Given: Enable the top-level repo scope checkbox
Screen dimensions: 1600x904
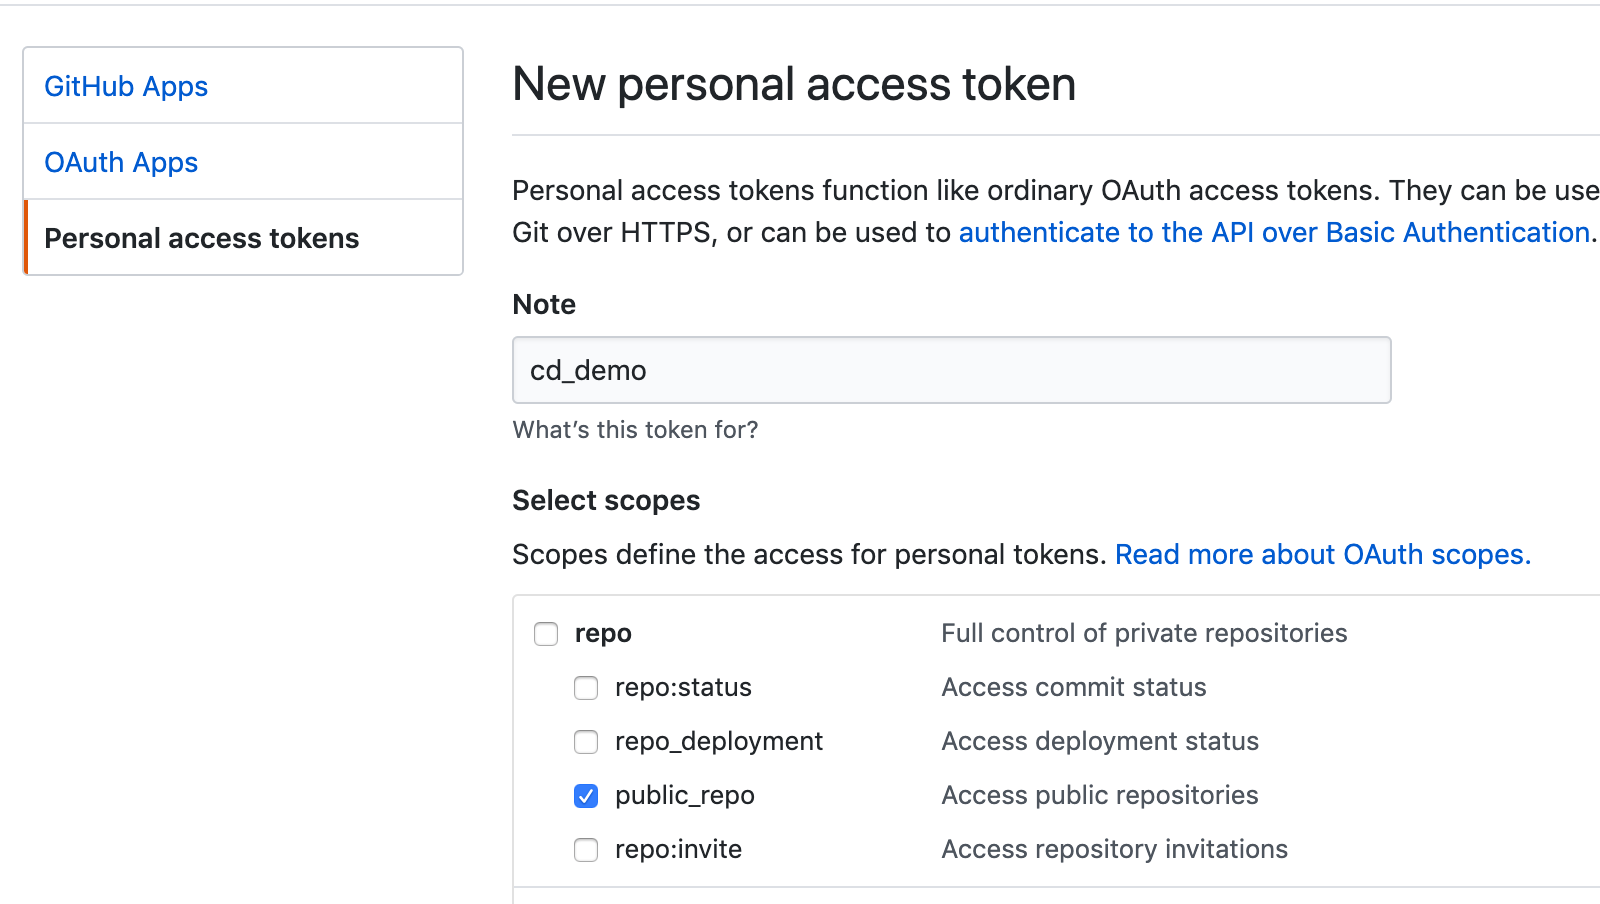Looking at the screenshot, I should [x=546, y=634].
